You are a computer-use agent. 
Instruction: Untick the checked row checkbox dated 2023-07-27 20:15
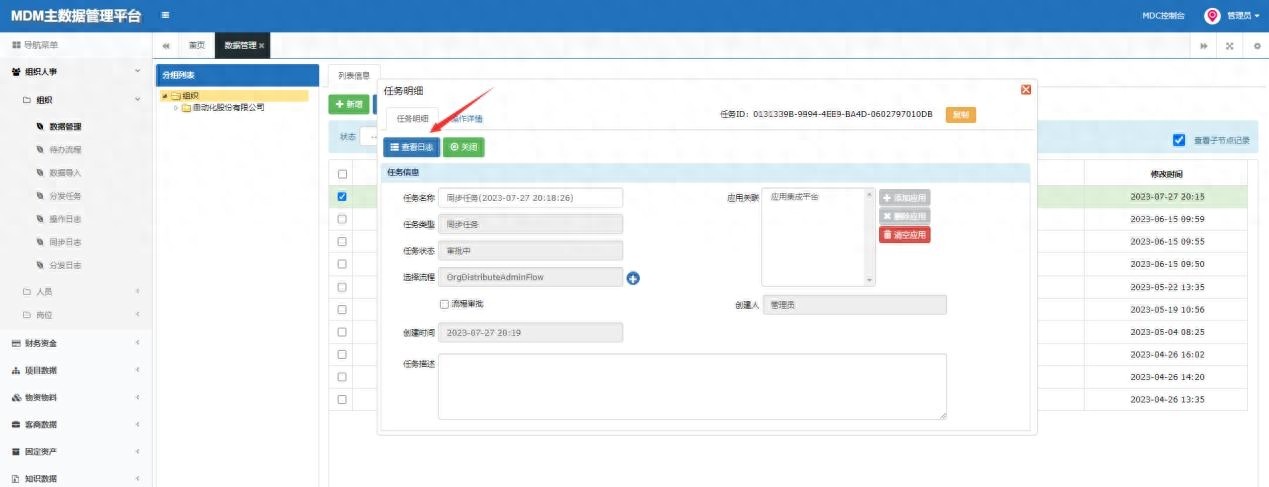coord(342,197)
